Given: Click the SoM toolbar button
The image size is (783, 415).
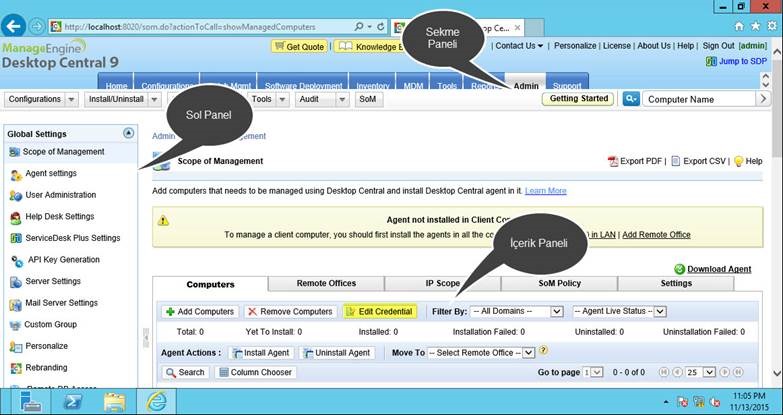Looking at the screenshot, I should coord(368,99).
